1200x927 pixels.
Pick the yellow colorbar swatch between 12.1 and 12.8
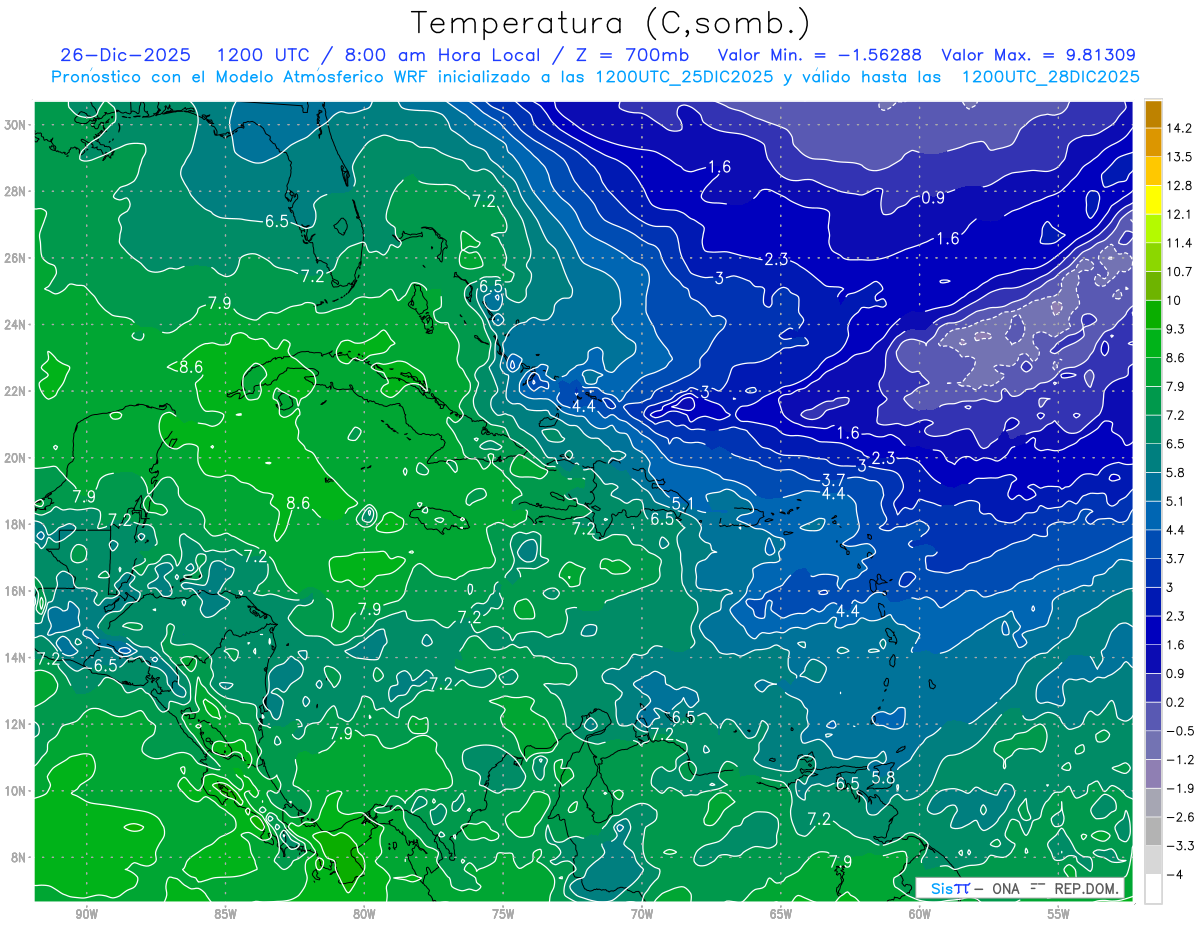click(1153, 200)
